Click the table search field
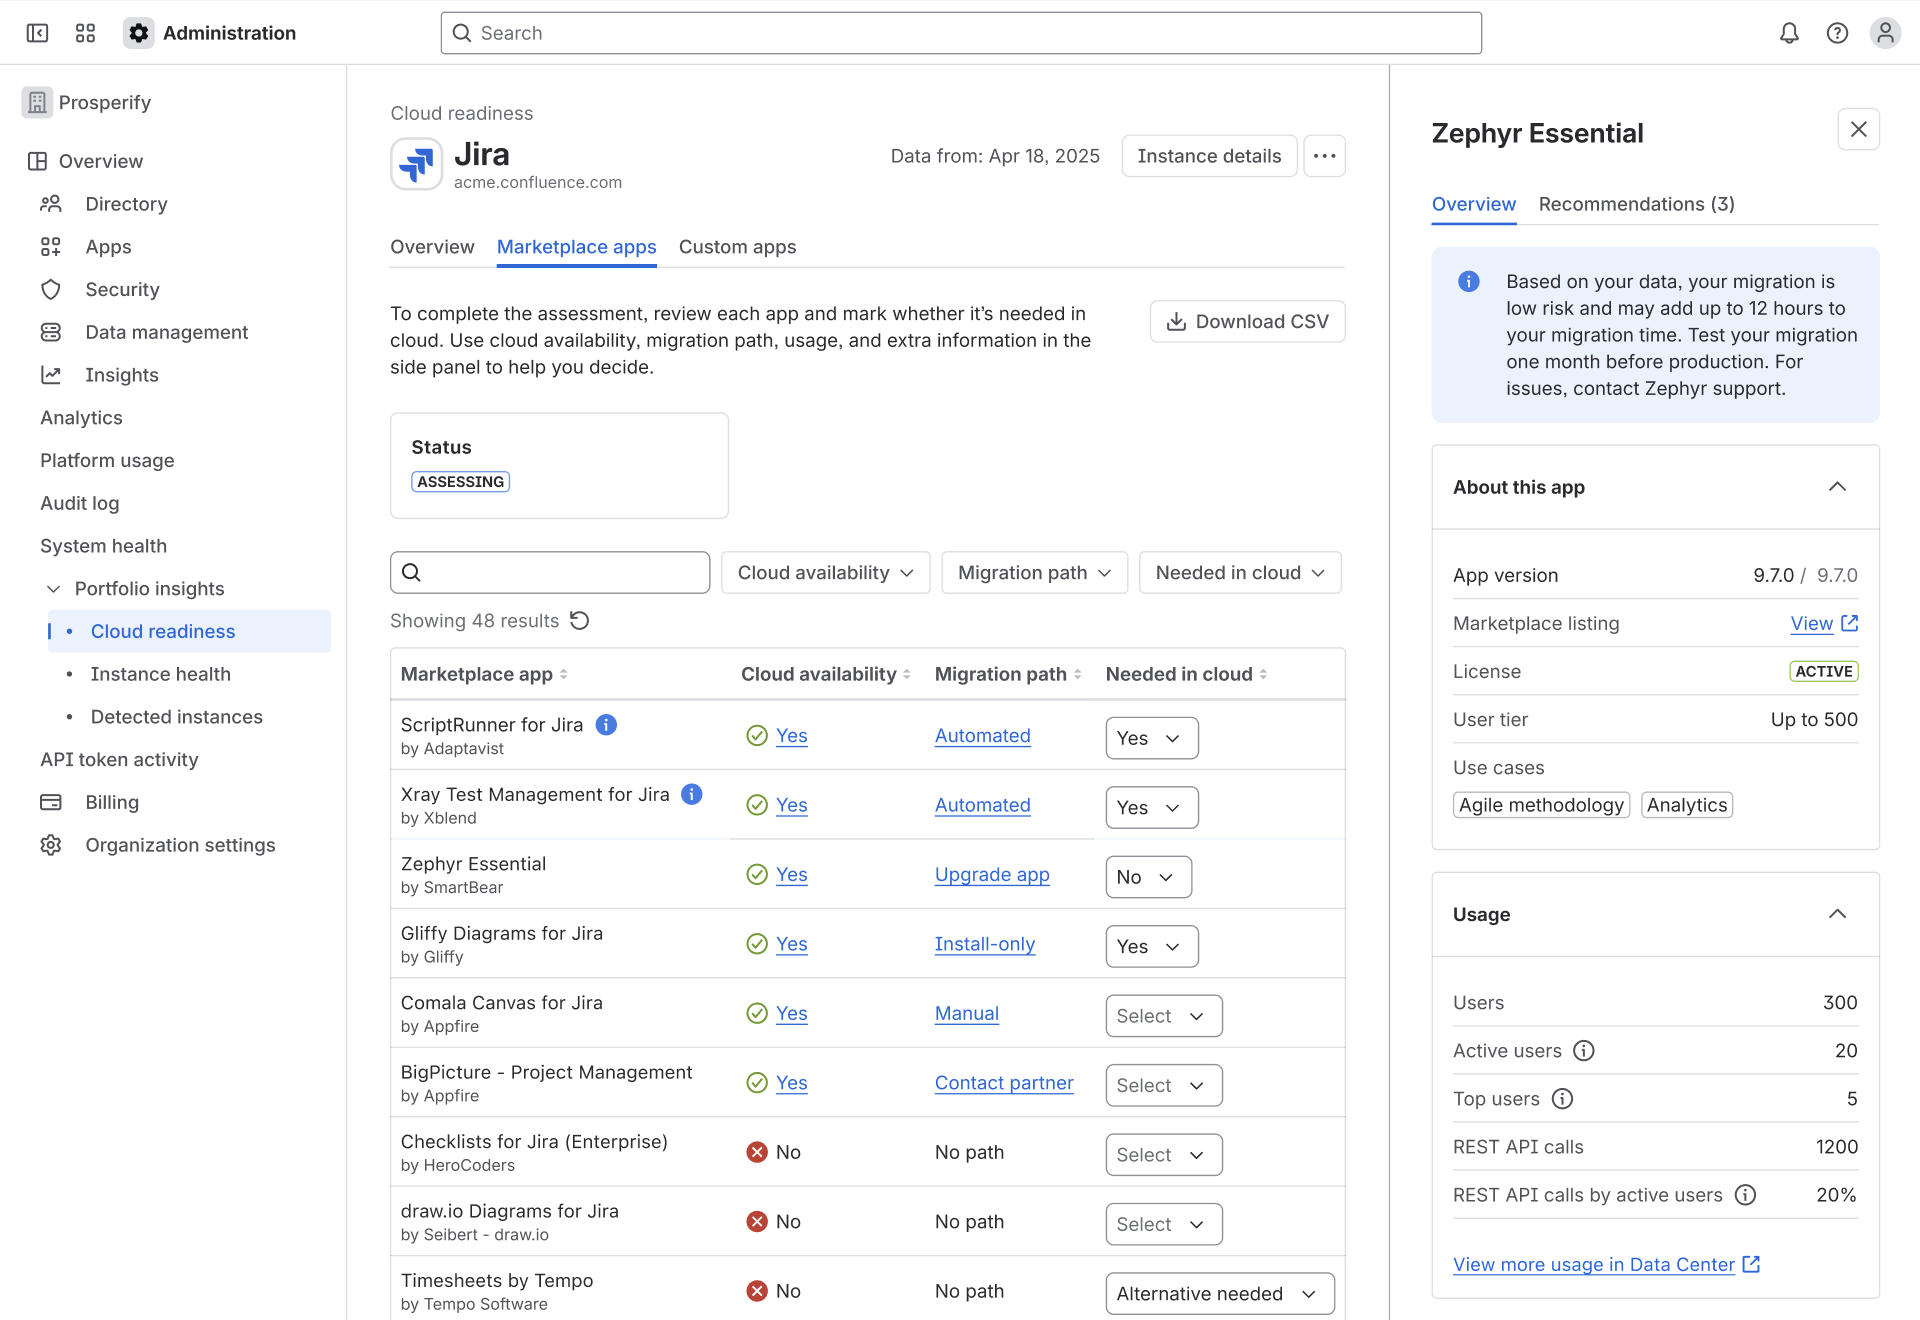The height and width of the screenshot is (1320, 1920). 549,572
